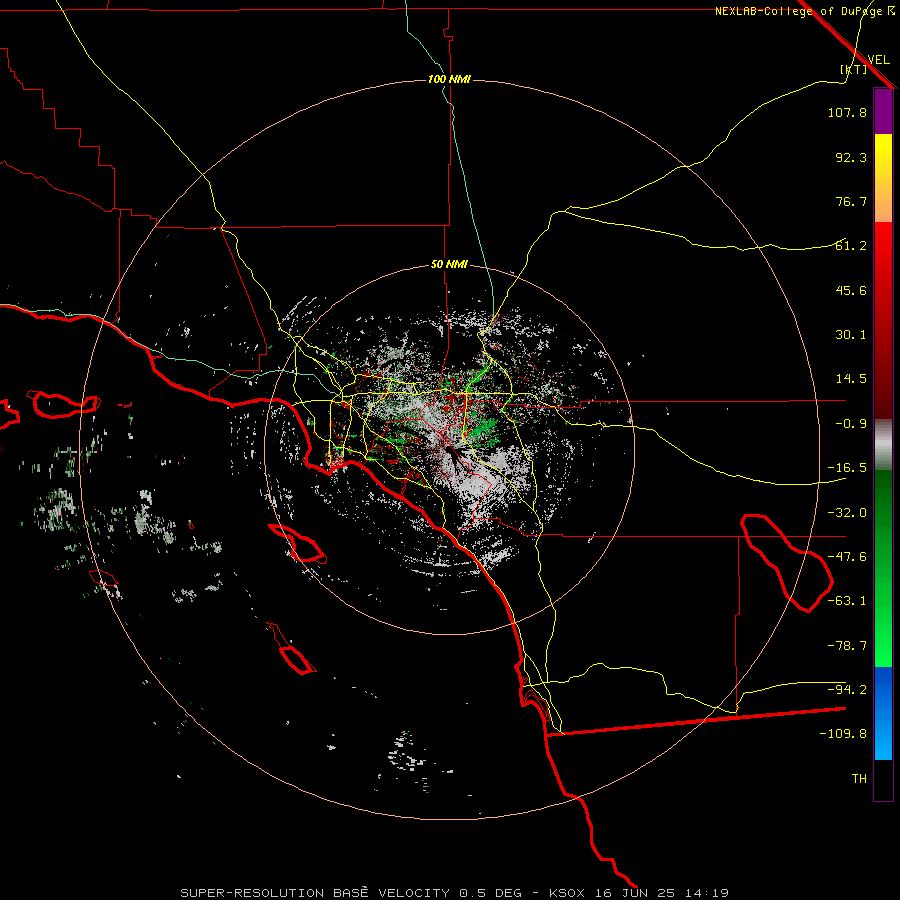Viewport: 900px width, 900px height.
Task: Click the [KT] units label
Action: pyautogui.click(x=854, y=69)
